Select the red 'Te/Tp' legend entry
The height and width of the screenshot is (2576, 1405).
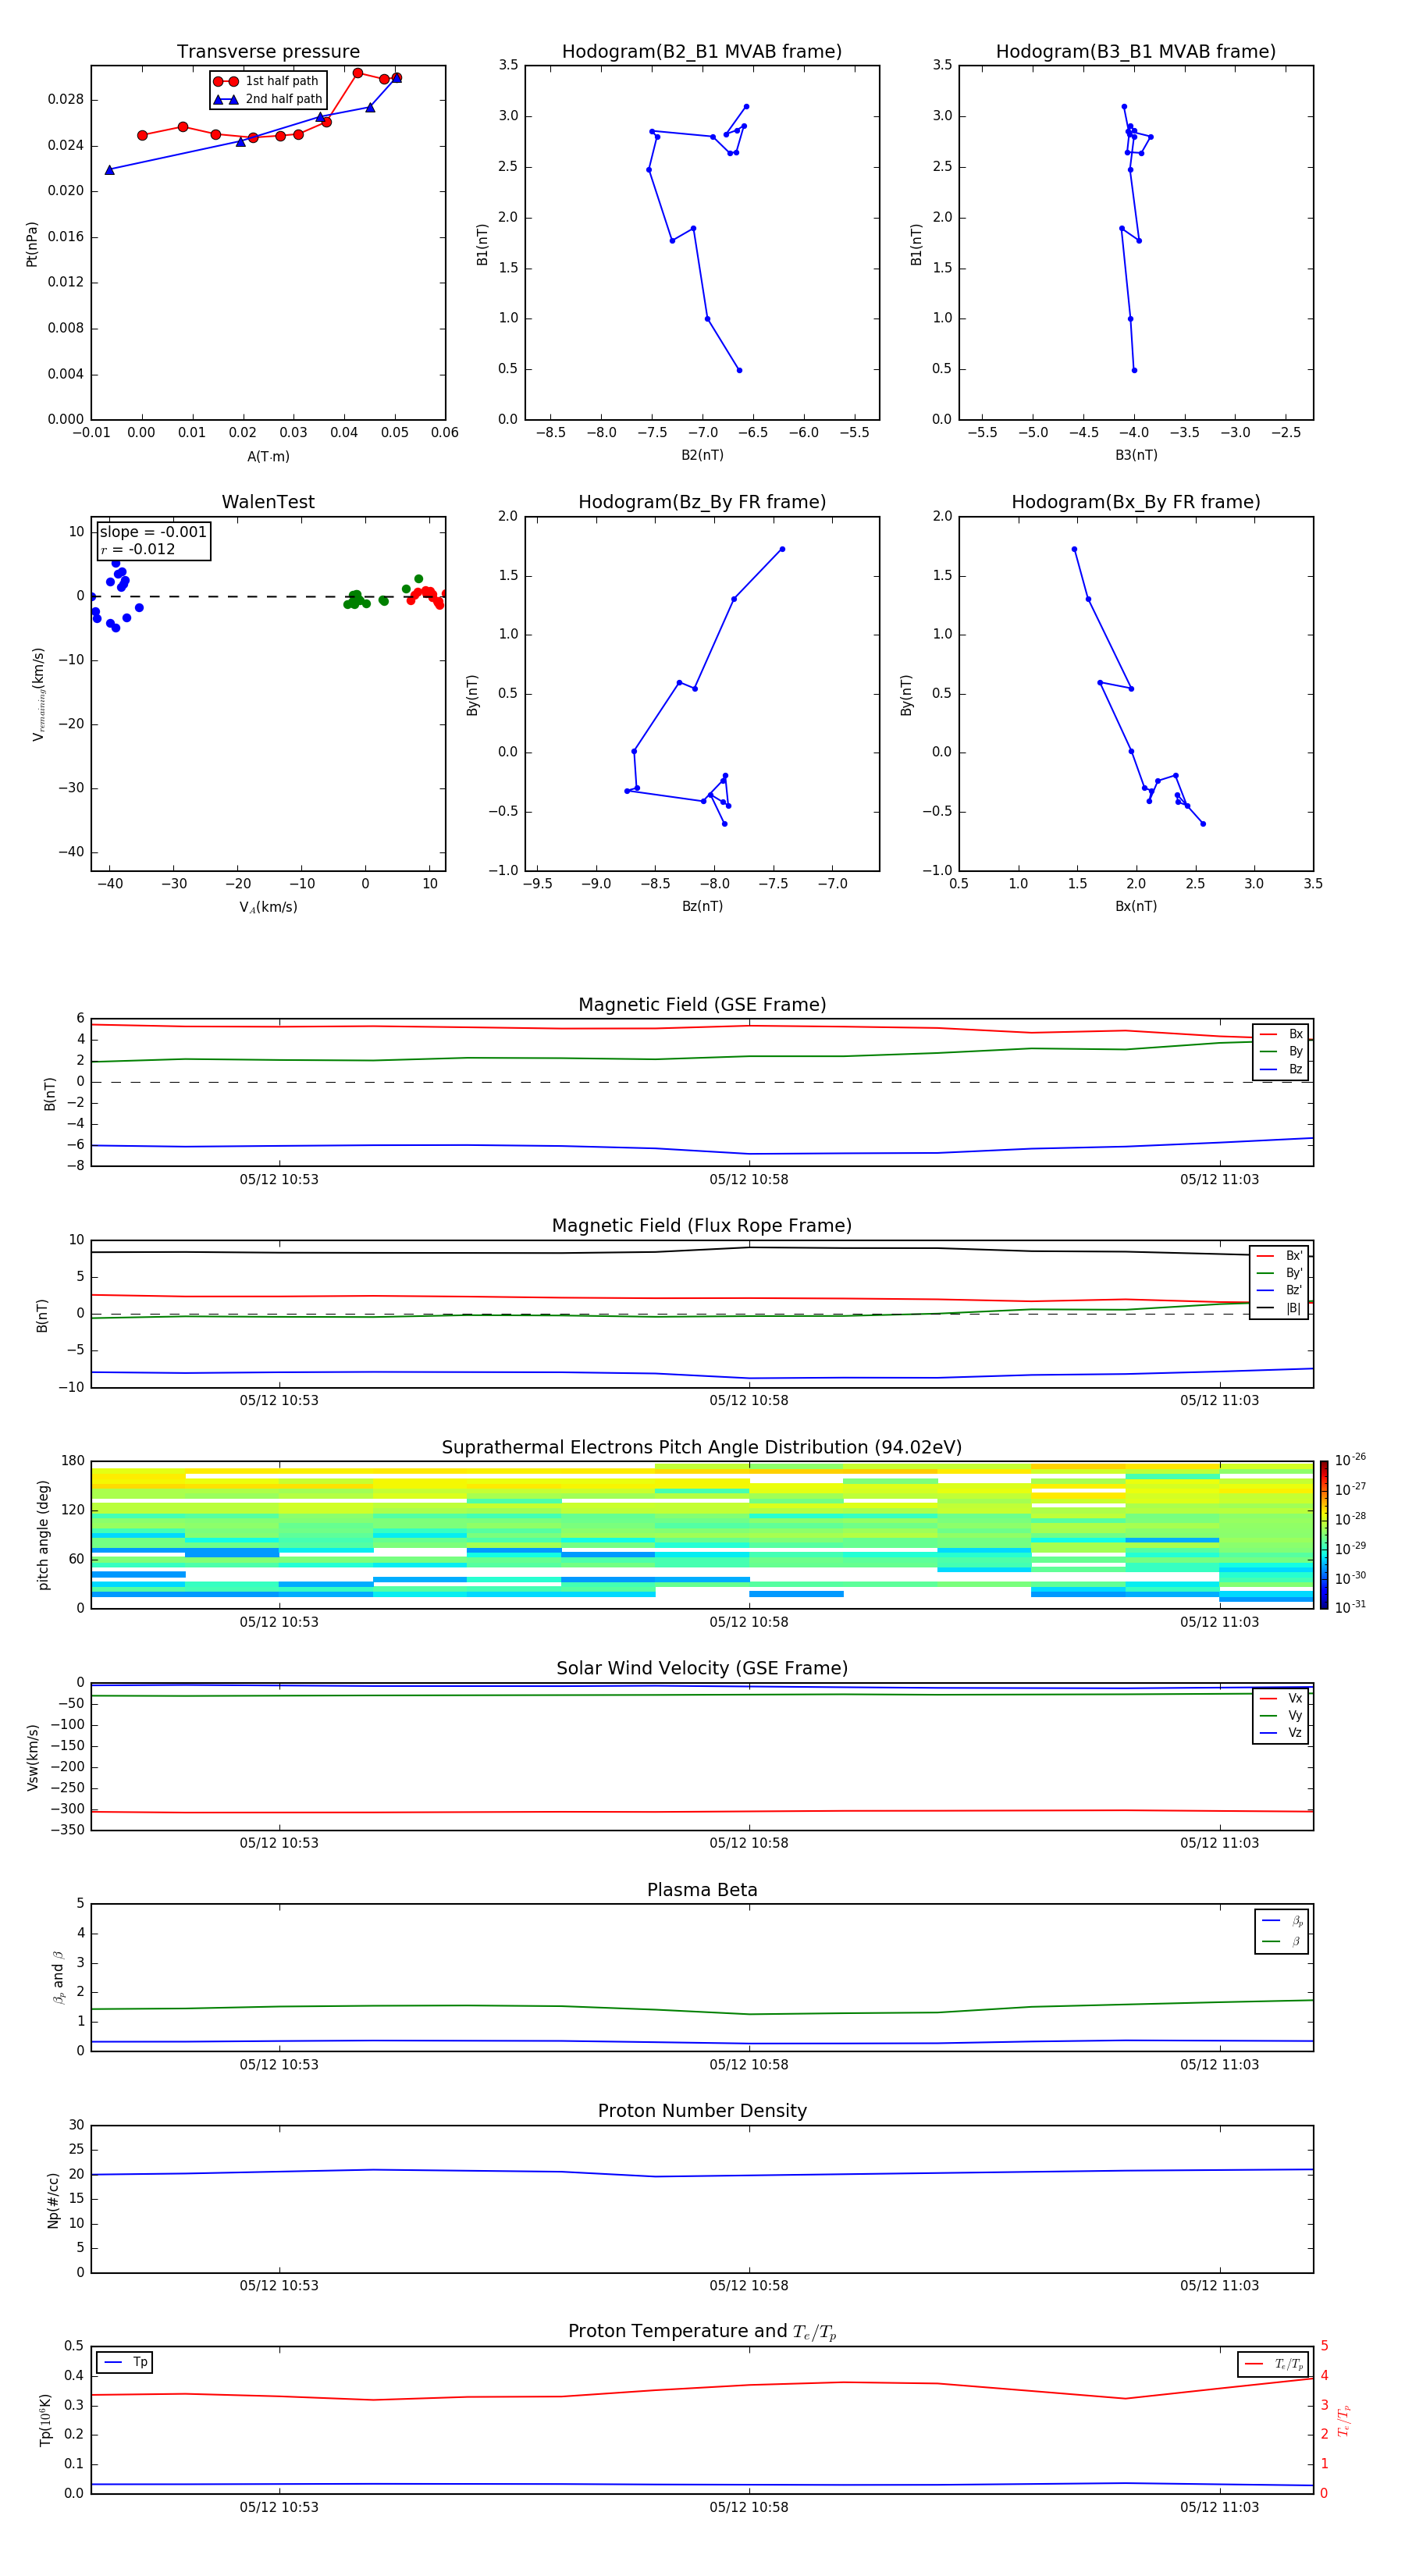[x=1273, y=2364]
